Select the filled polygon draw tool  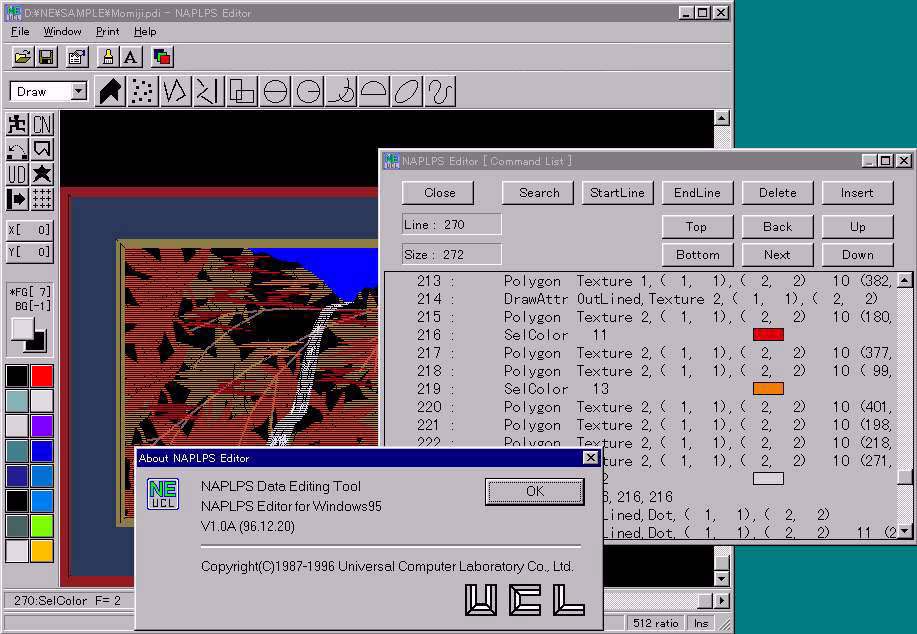point(110,92)
